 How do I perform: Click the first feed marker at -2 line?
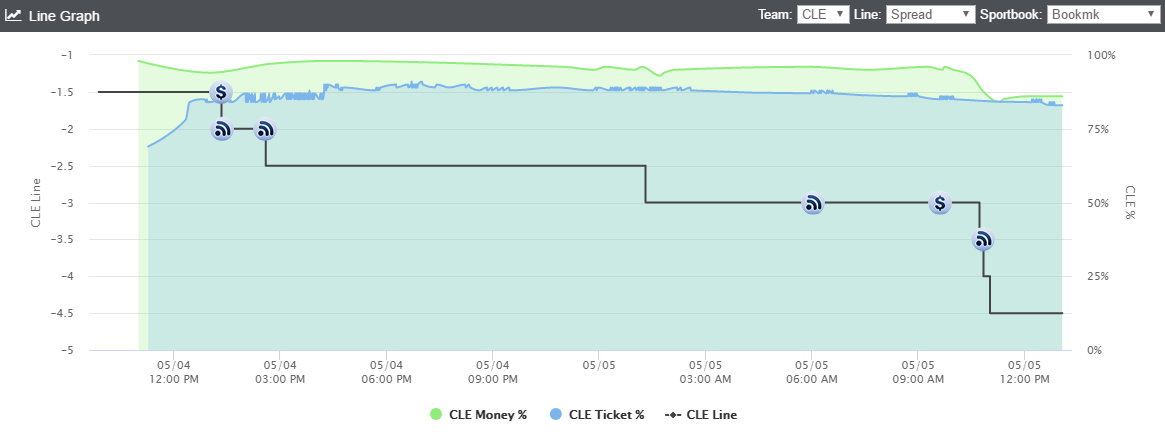point(221,130)
